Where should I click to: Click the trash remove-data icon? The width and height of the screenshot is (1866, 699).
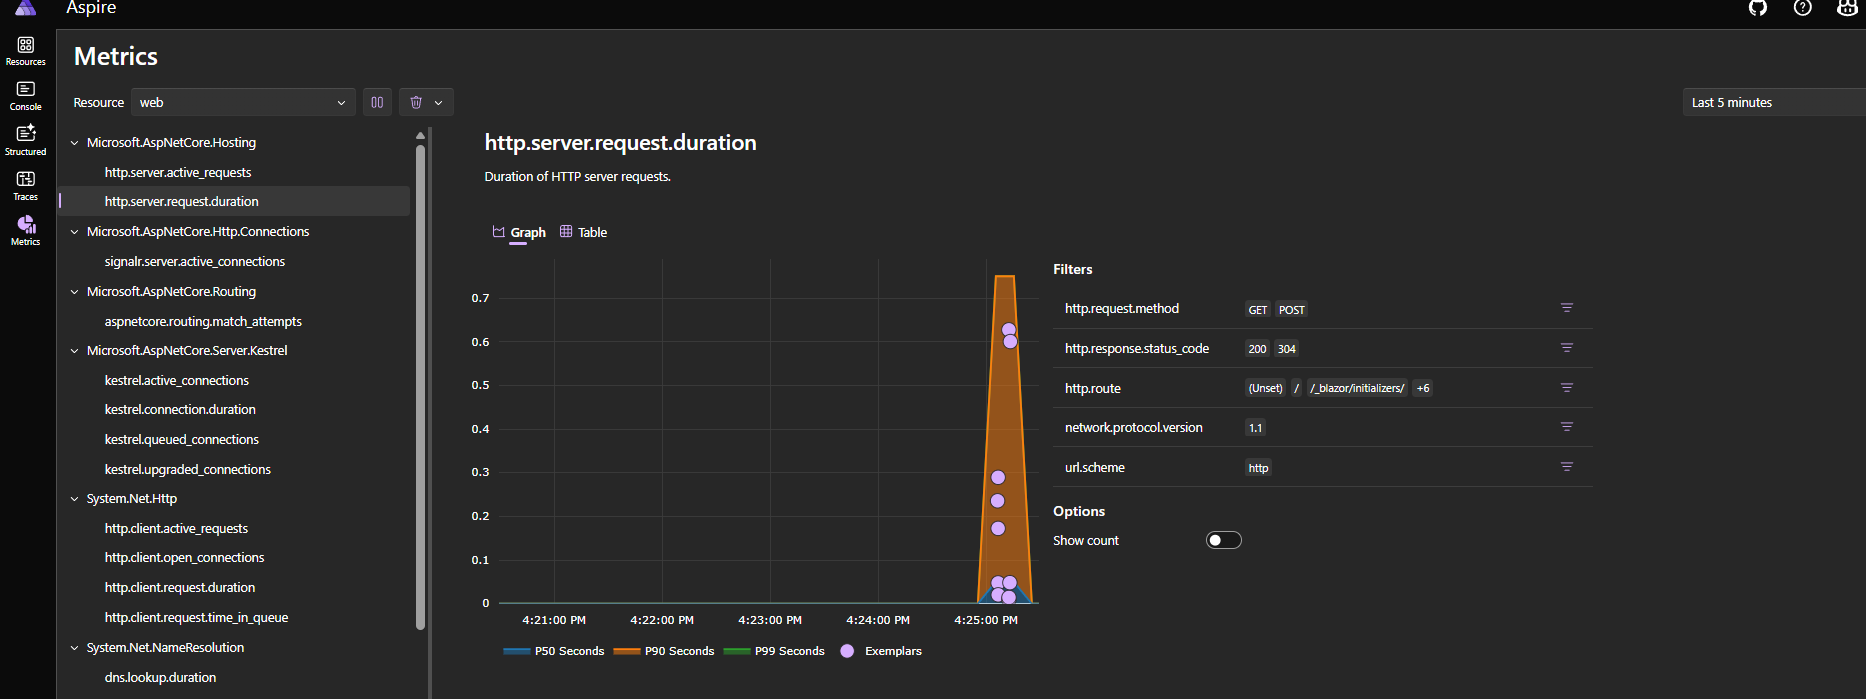[x=416, y=102]
